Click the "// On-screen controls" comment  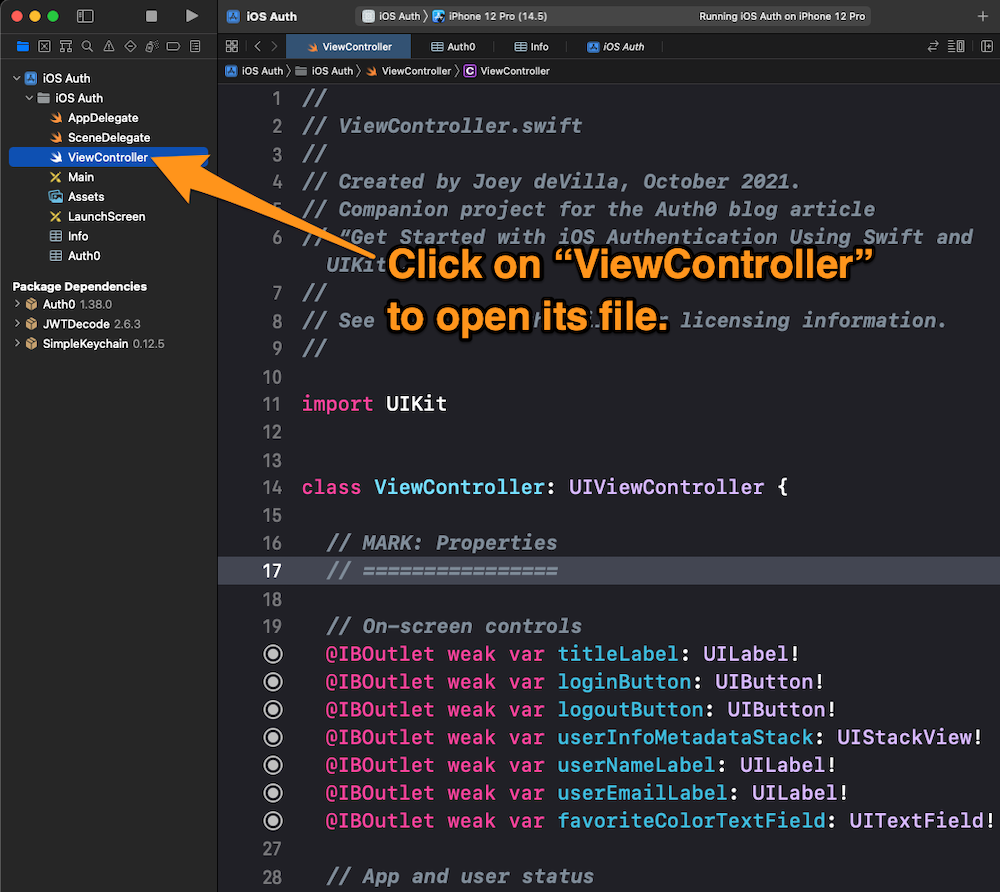[453, 627]
